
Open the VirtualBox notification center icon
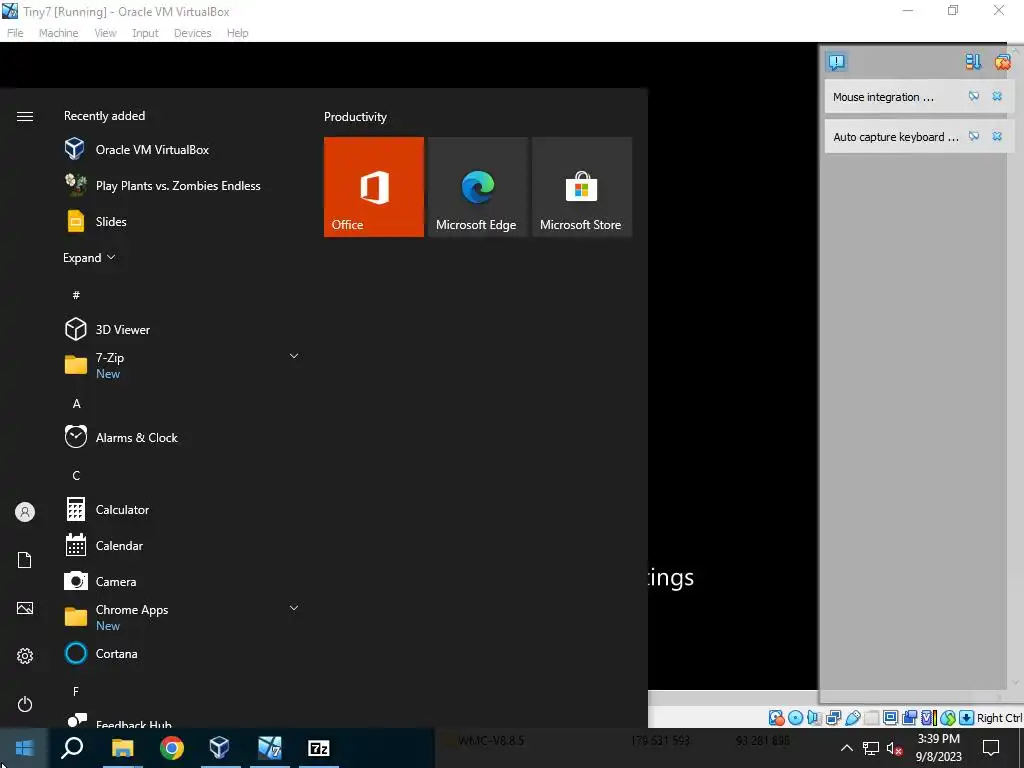[x=837, y=62]
